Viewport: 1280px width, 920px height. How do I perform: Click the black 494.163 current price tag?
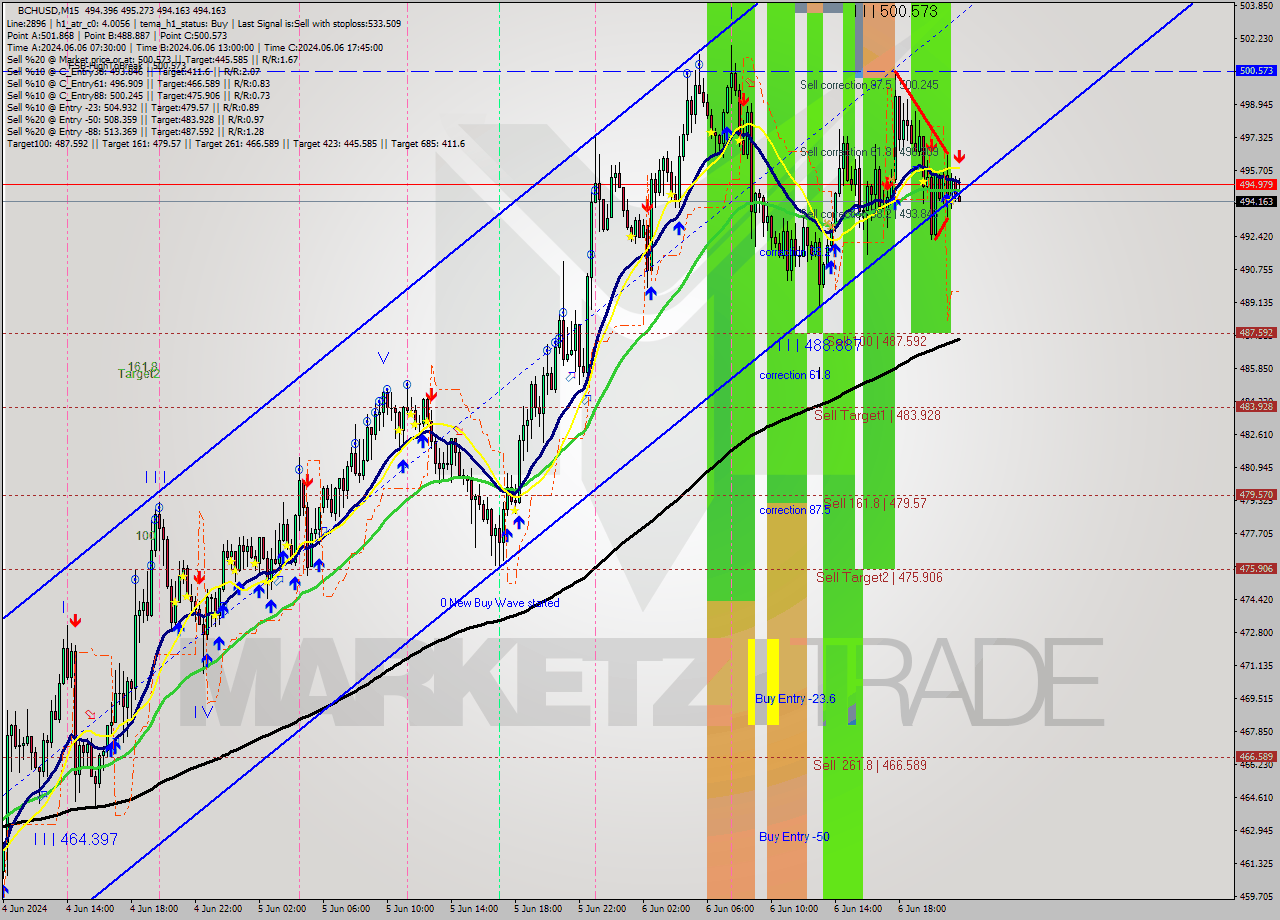pos(1256,201)
